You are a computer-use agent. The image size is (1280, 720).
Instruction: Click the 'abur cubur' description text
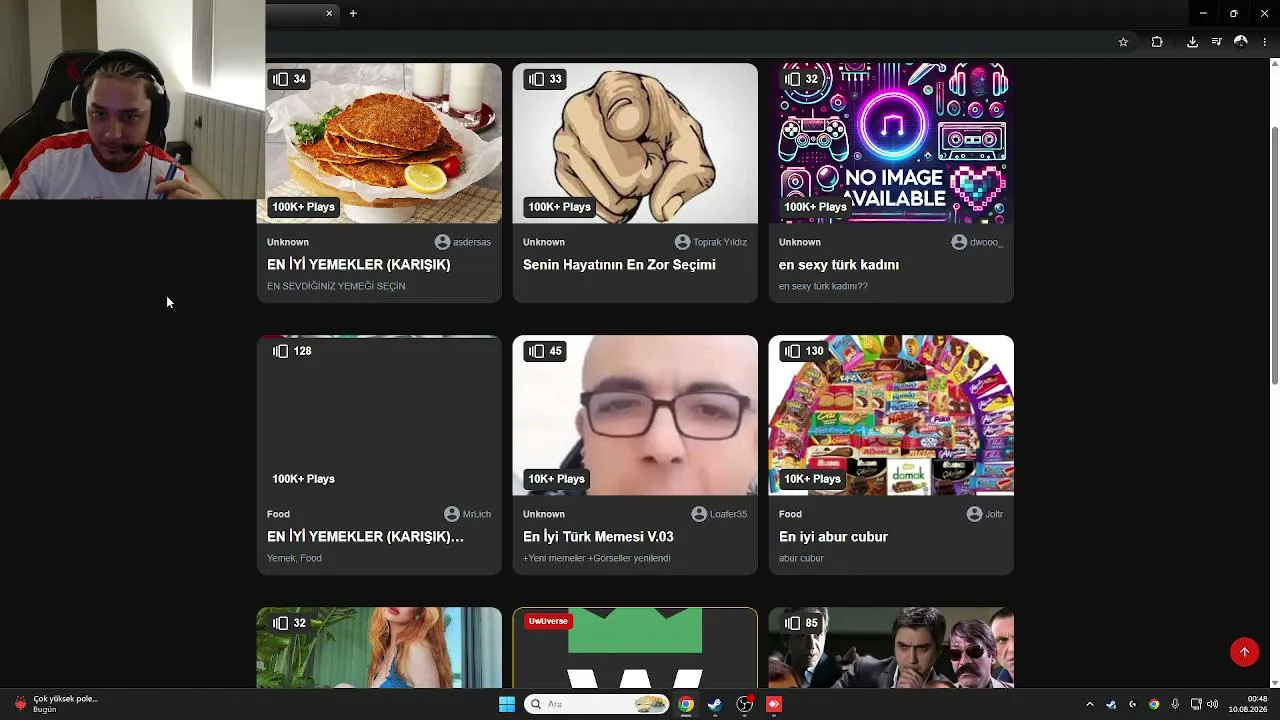coord(801,558)
